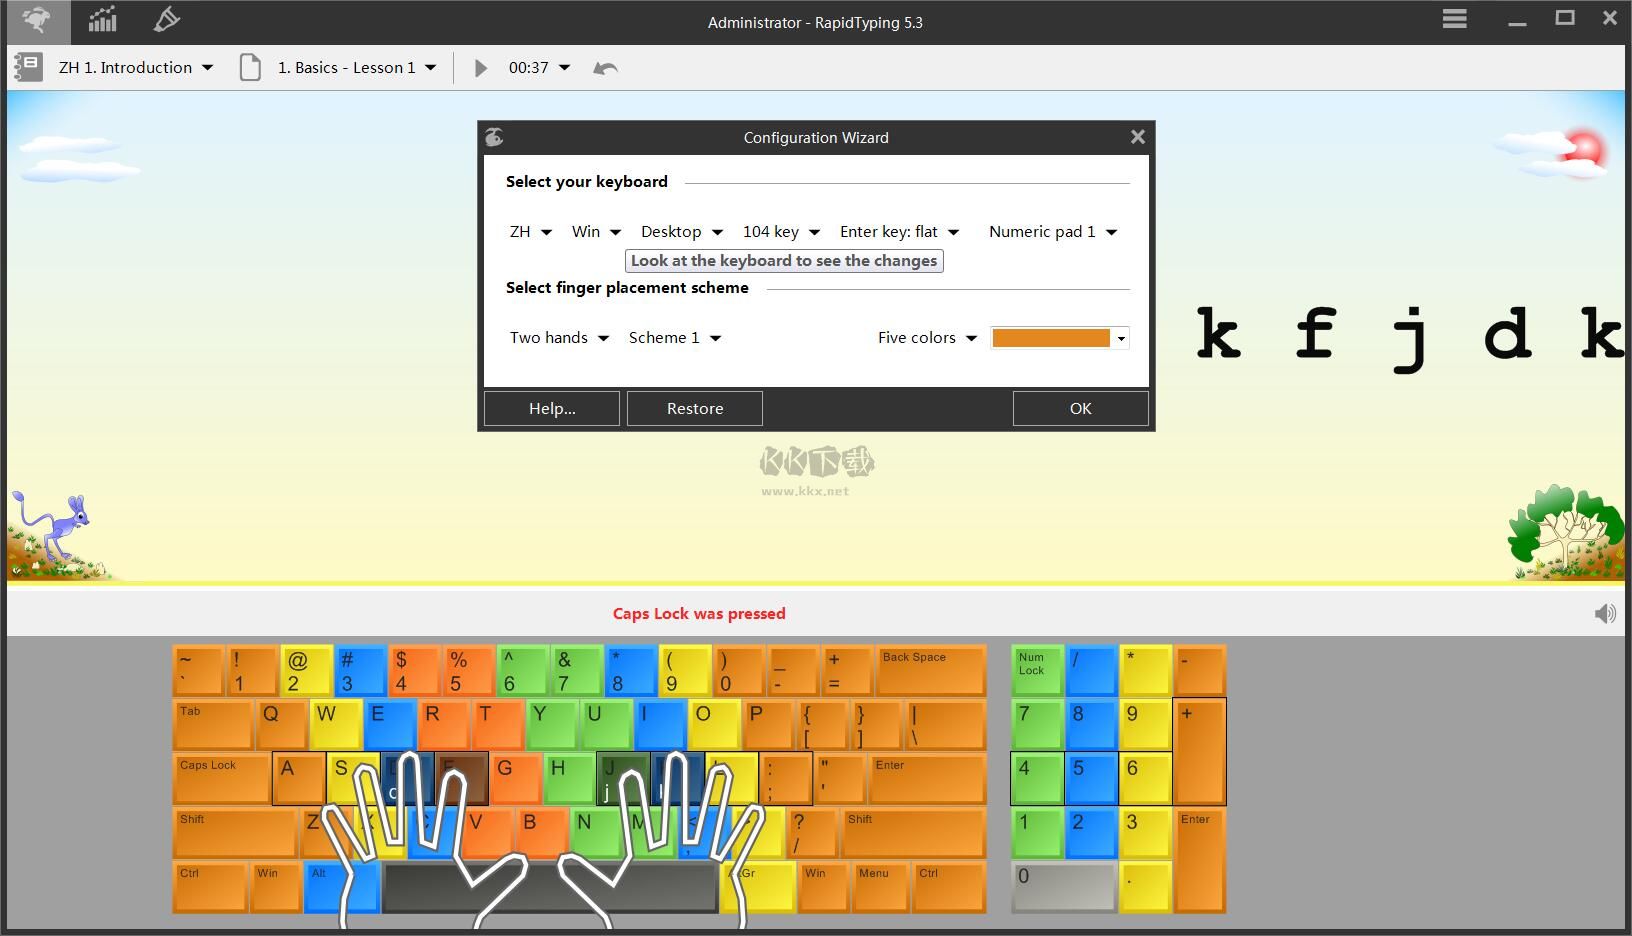
Task: Click the lesson document icon
Action: (250, 68)
